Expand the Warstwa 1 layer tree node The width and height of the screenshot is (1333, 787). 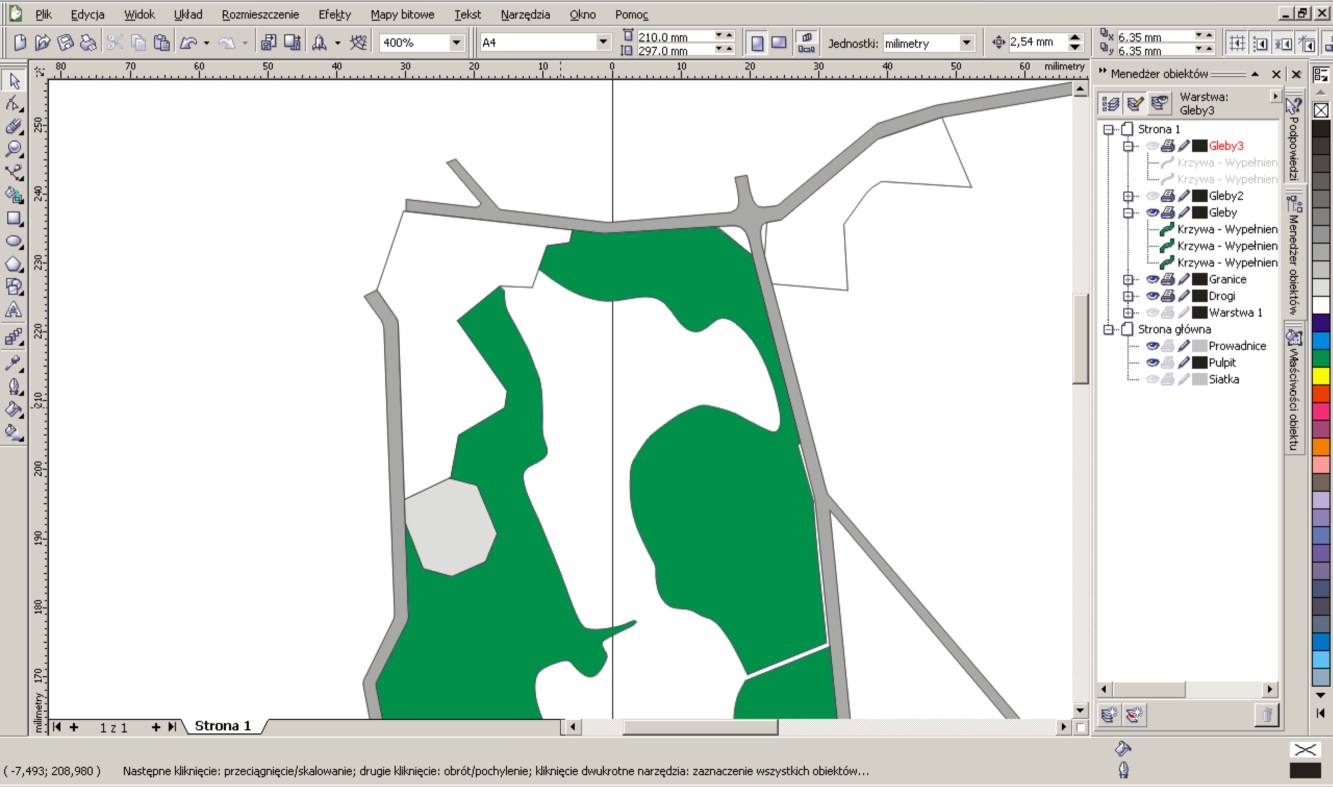coord(1128,313)
